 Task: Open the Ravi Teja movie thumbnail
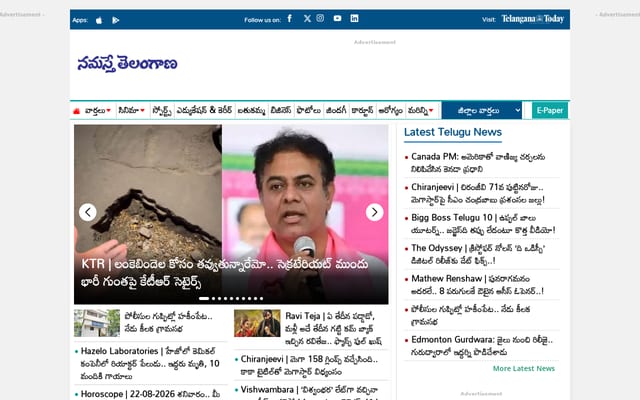tap(257, 323)
